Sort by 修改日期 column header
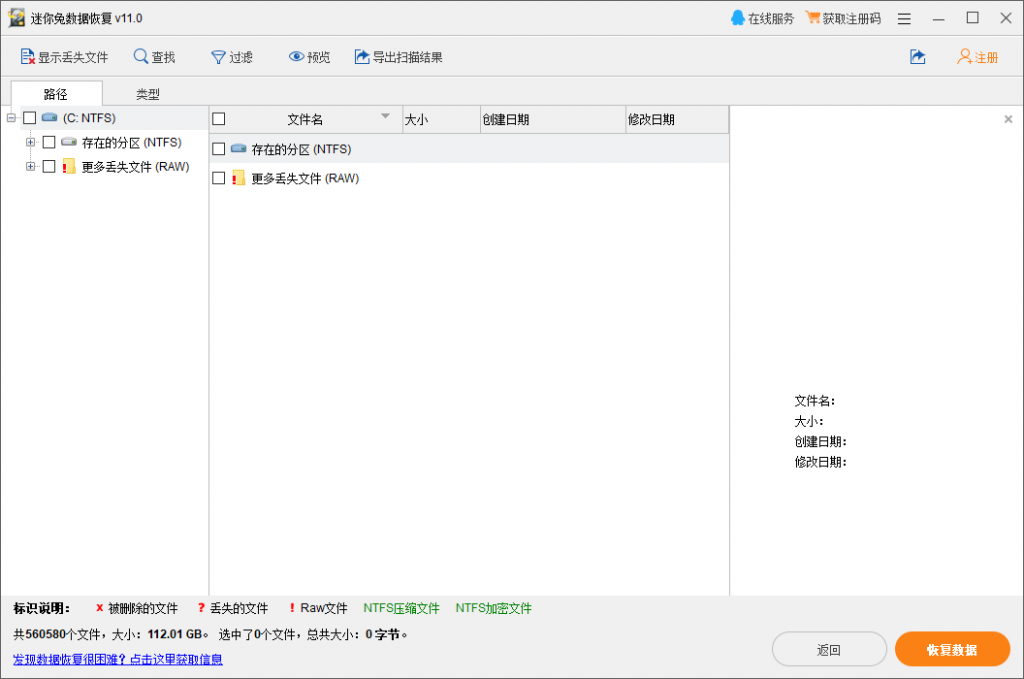 pyautogui.click(x=677, y=119)
